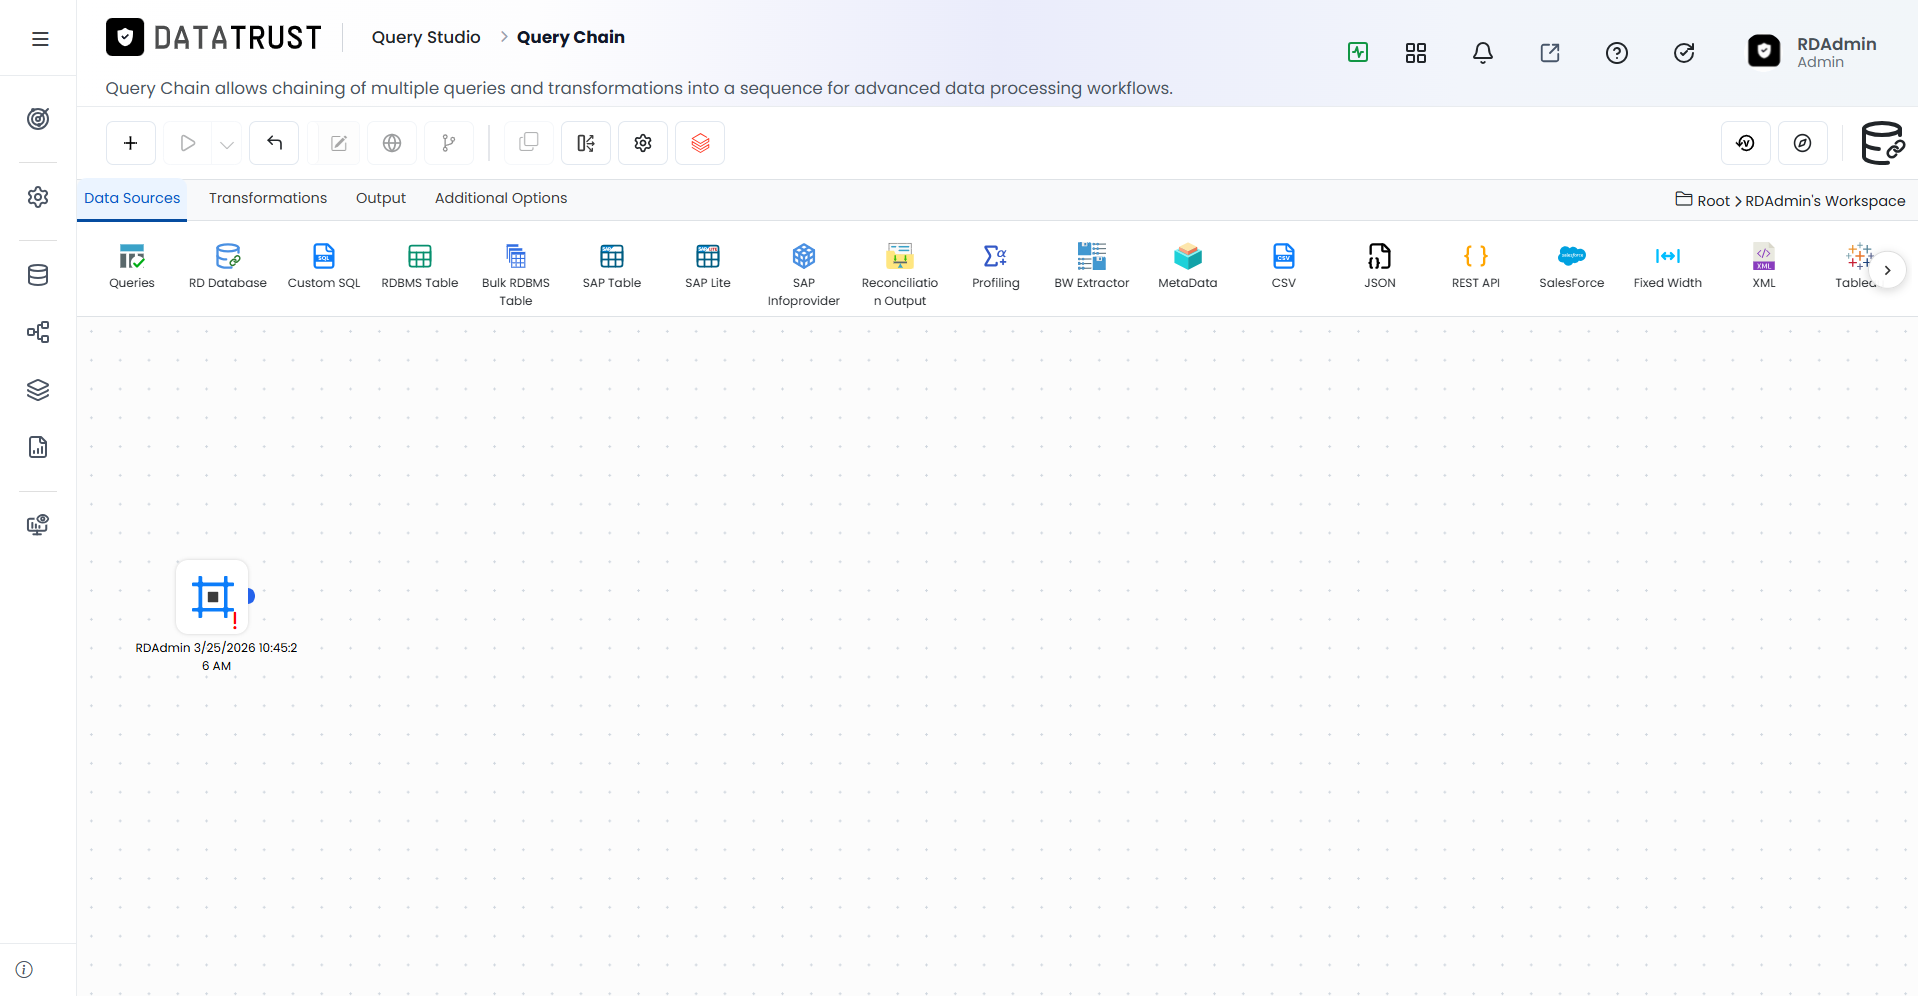This screenshot has width=1918, height=996.
Task: Click the node's blue output connector
Action: click(251, 596)
